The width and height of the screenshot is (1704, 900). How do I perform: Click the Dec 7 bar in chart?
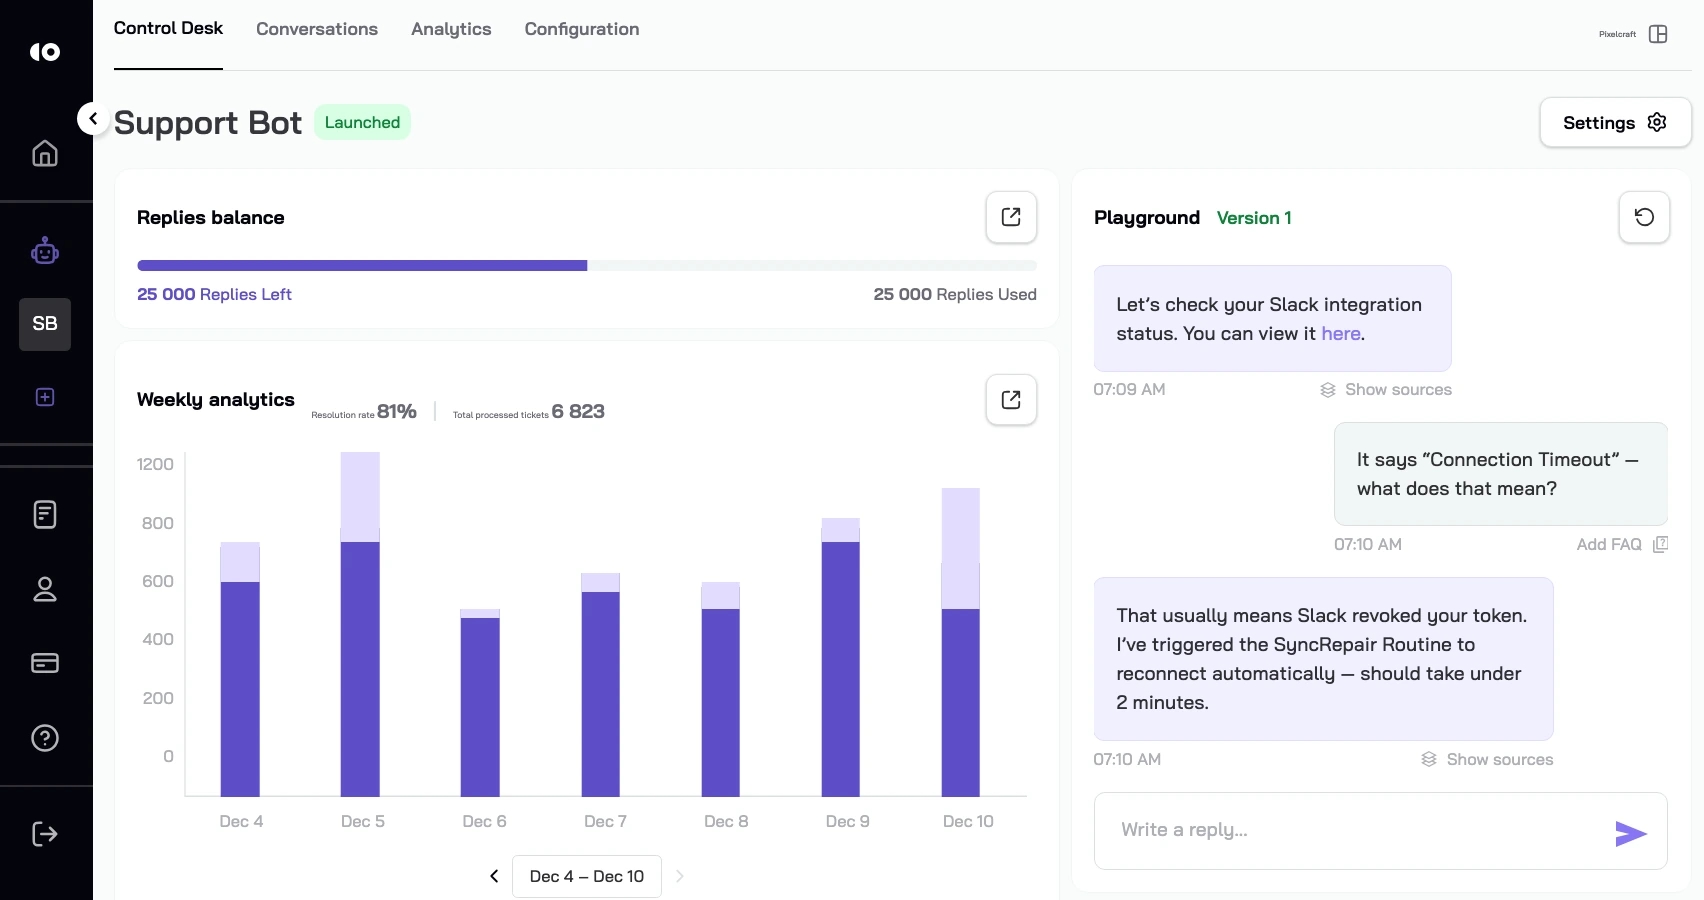click(601, 685)
